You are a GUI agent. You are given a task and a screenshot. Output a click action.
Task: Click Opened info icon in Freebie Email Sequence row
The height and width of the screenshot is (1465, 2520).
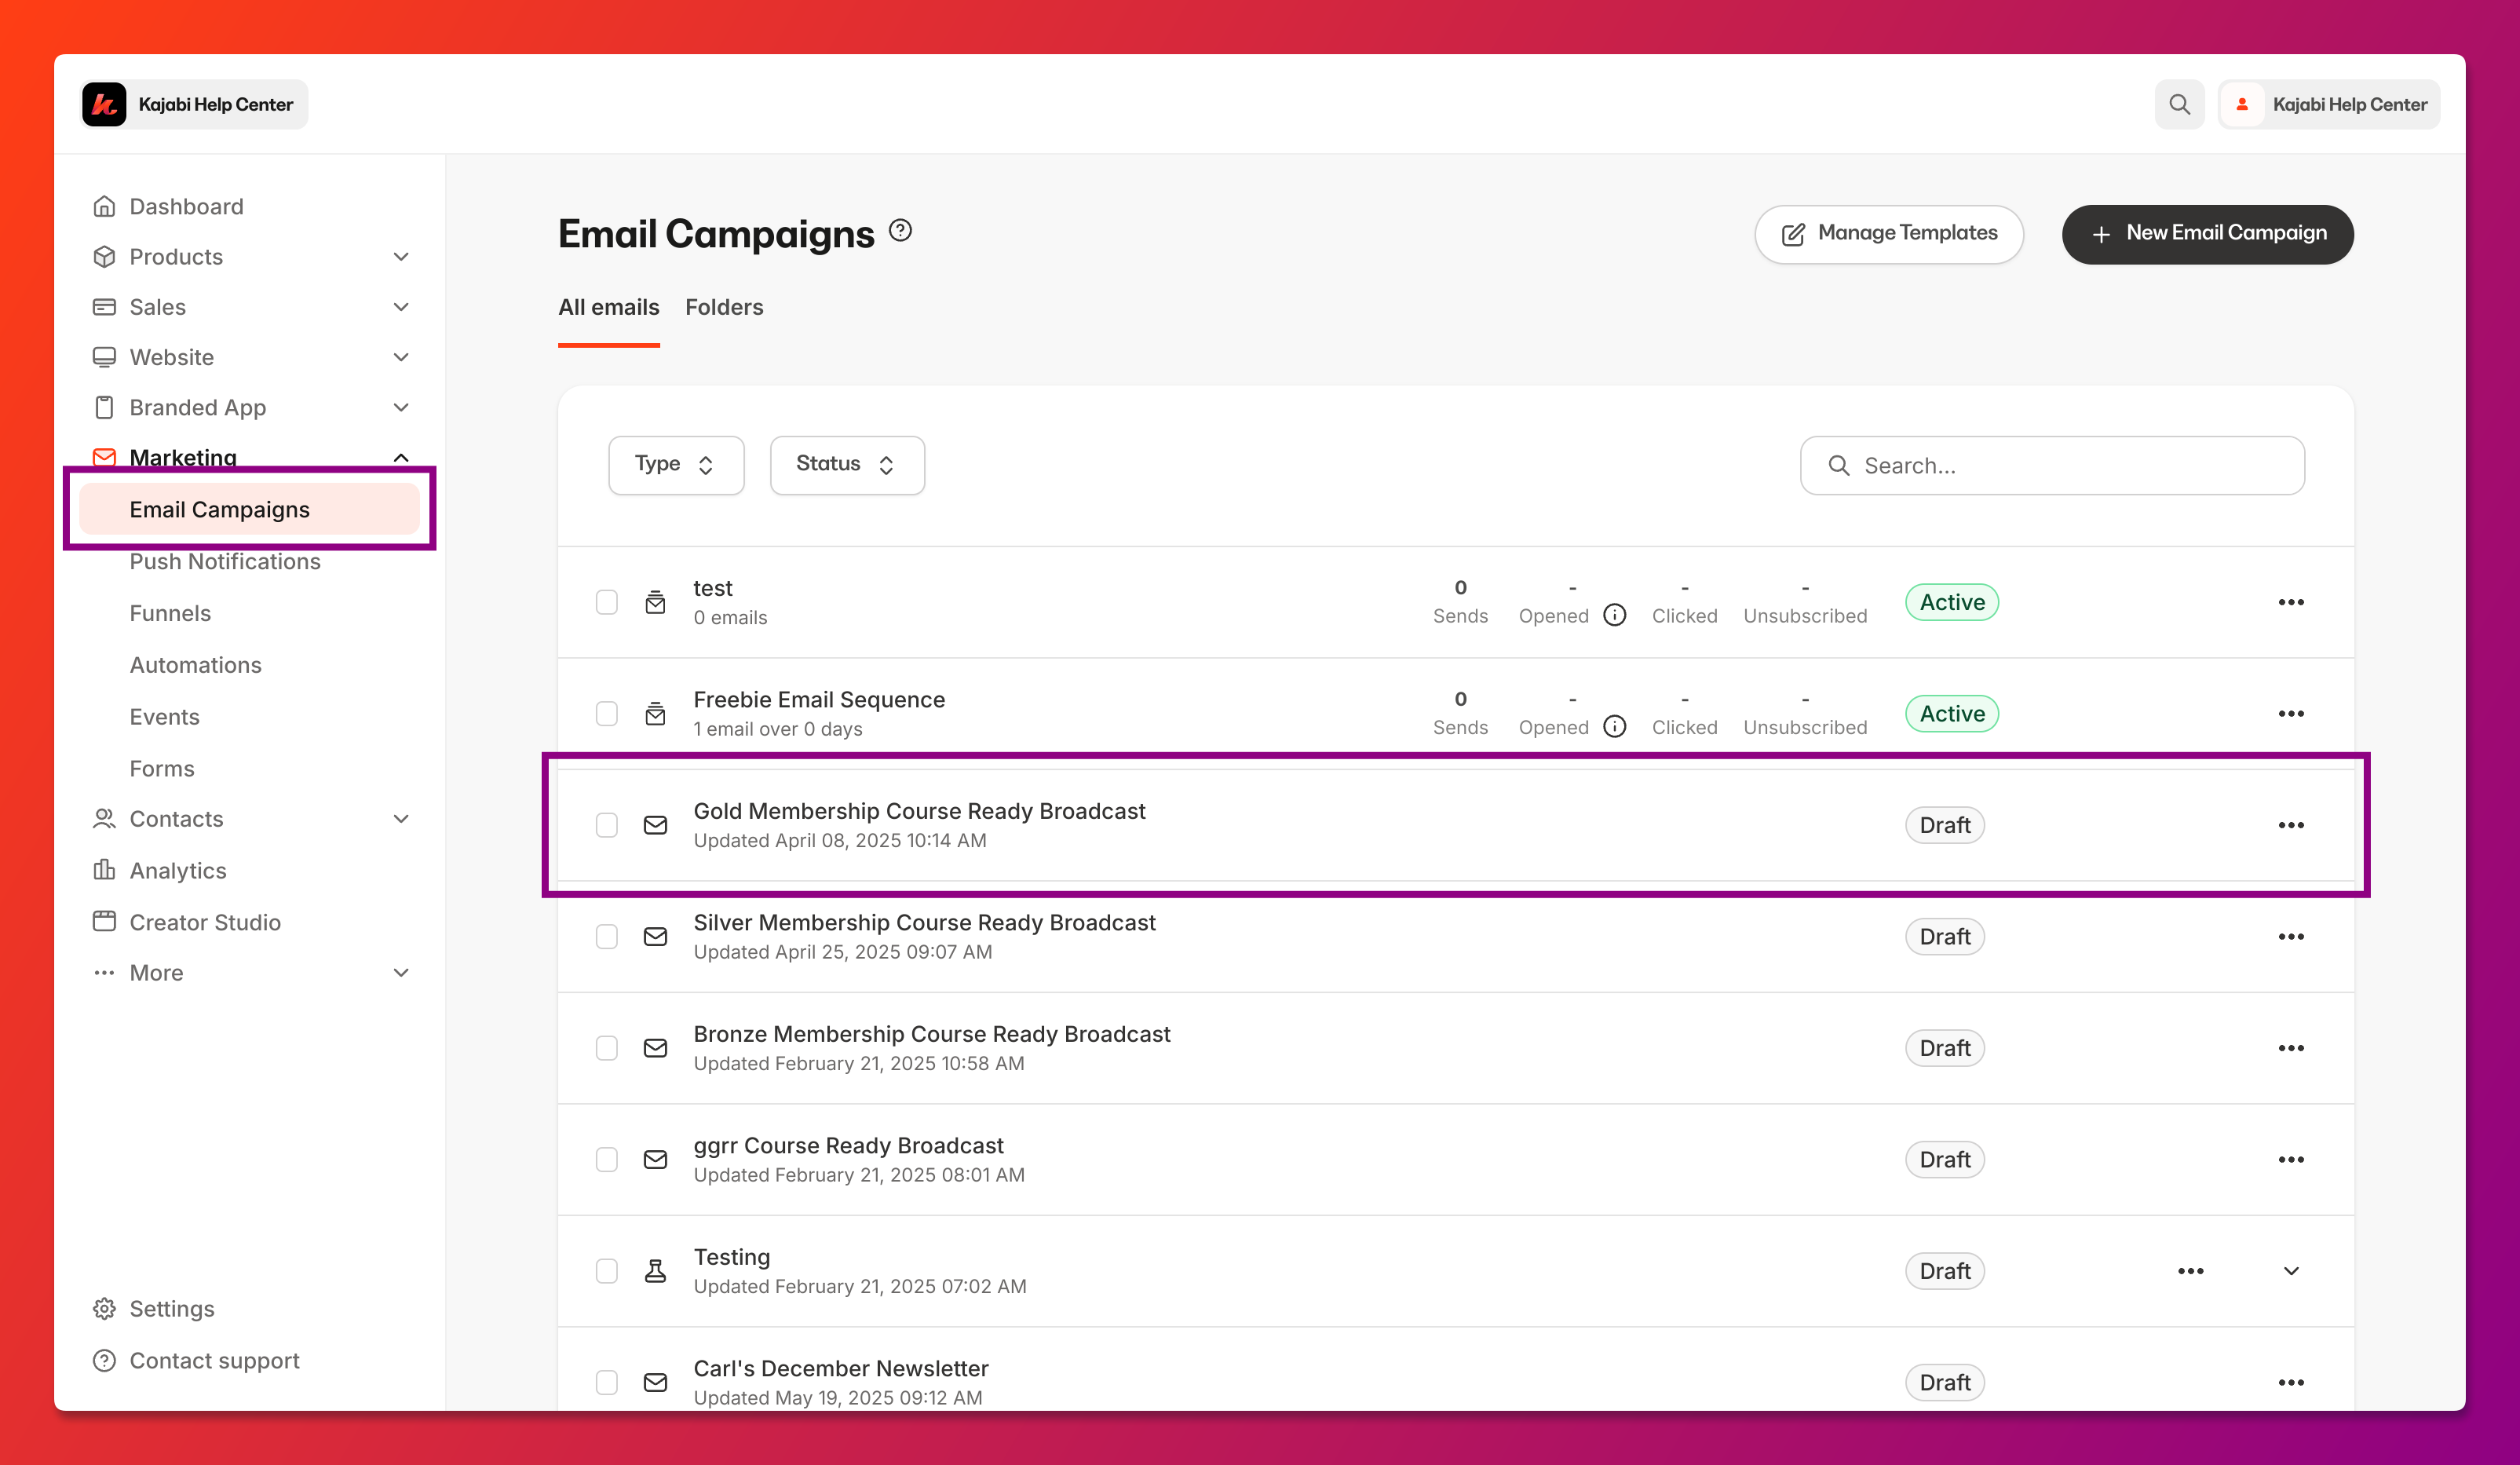[x=1614, y=726]
